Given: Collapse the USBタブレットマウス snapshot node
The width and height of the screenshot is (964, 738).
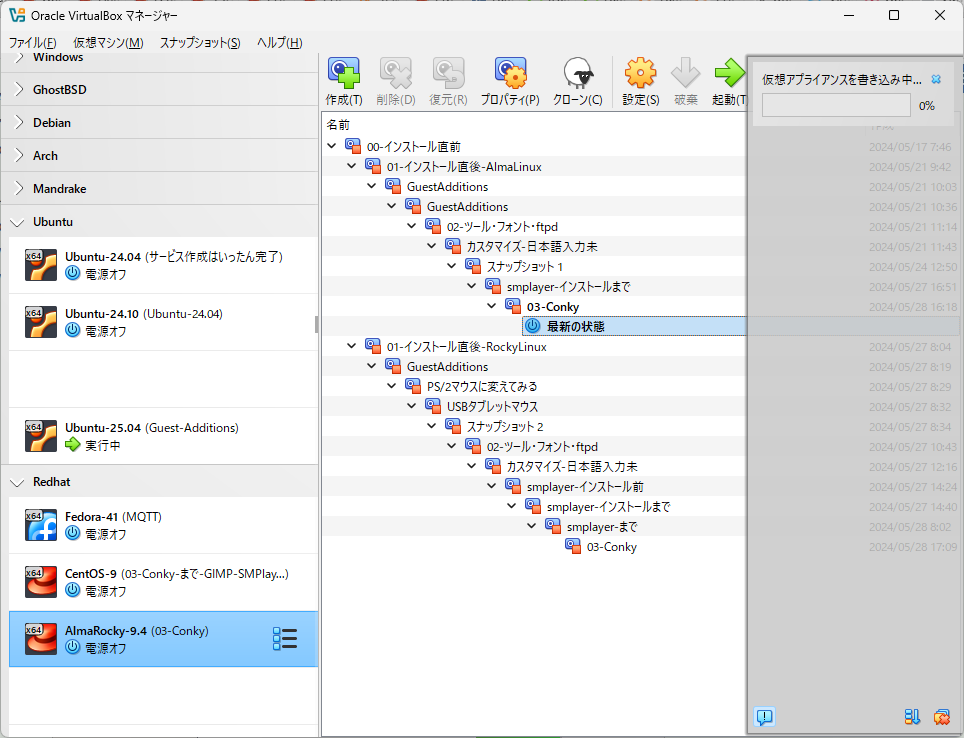Looking at the screenshot, I should point(412,406).
